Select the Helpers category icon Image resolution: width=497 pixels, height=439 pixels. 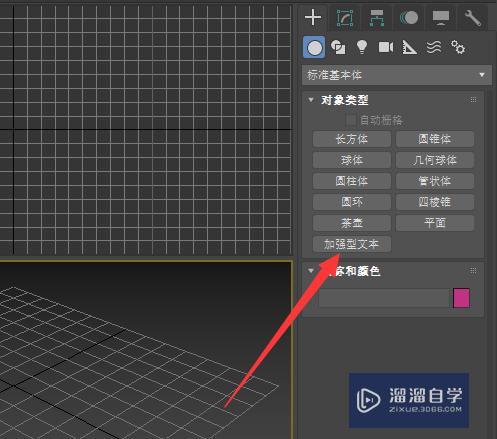409,47
